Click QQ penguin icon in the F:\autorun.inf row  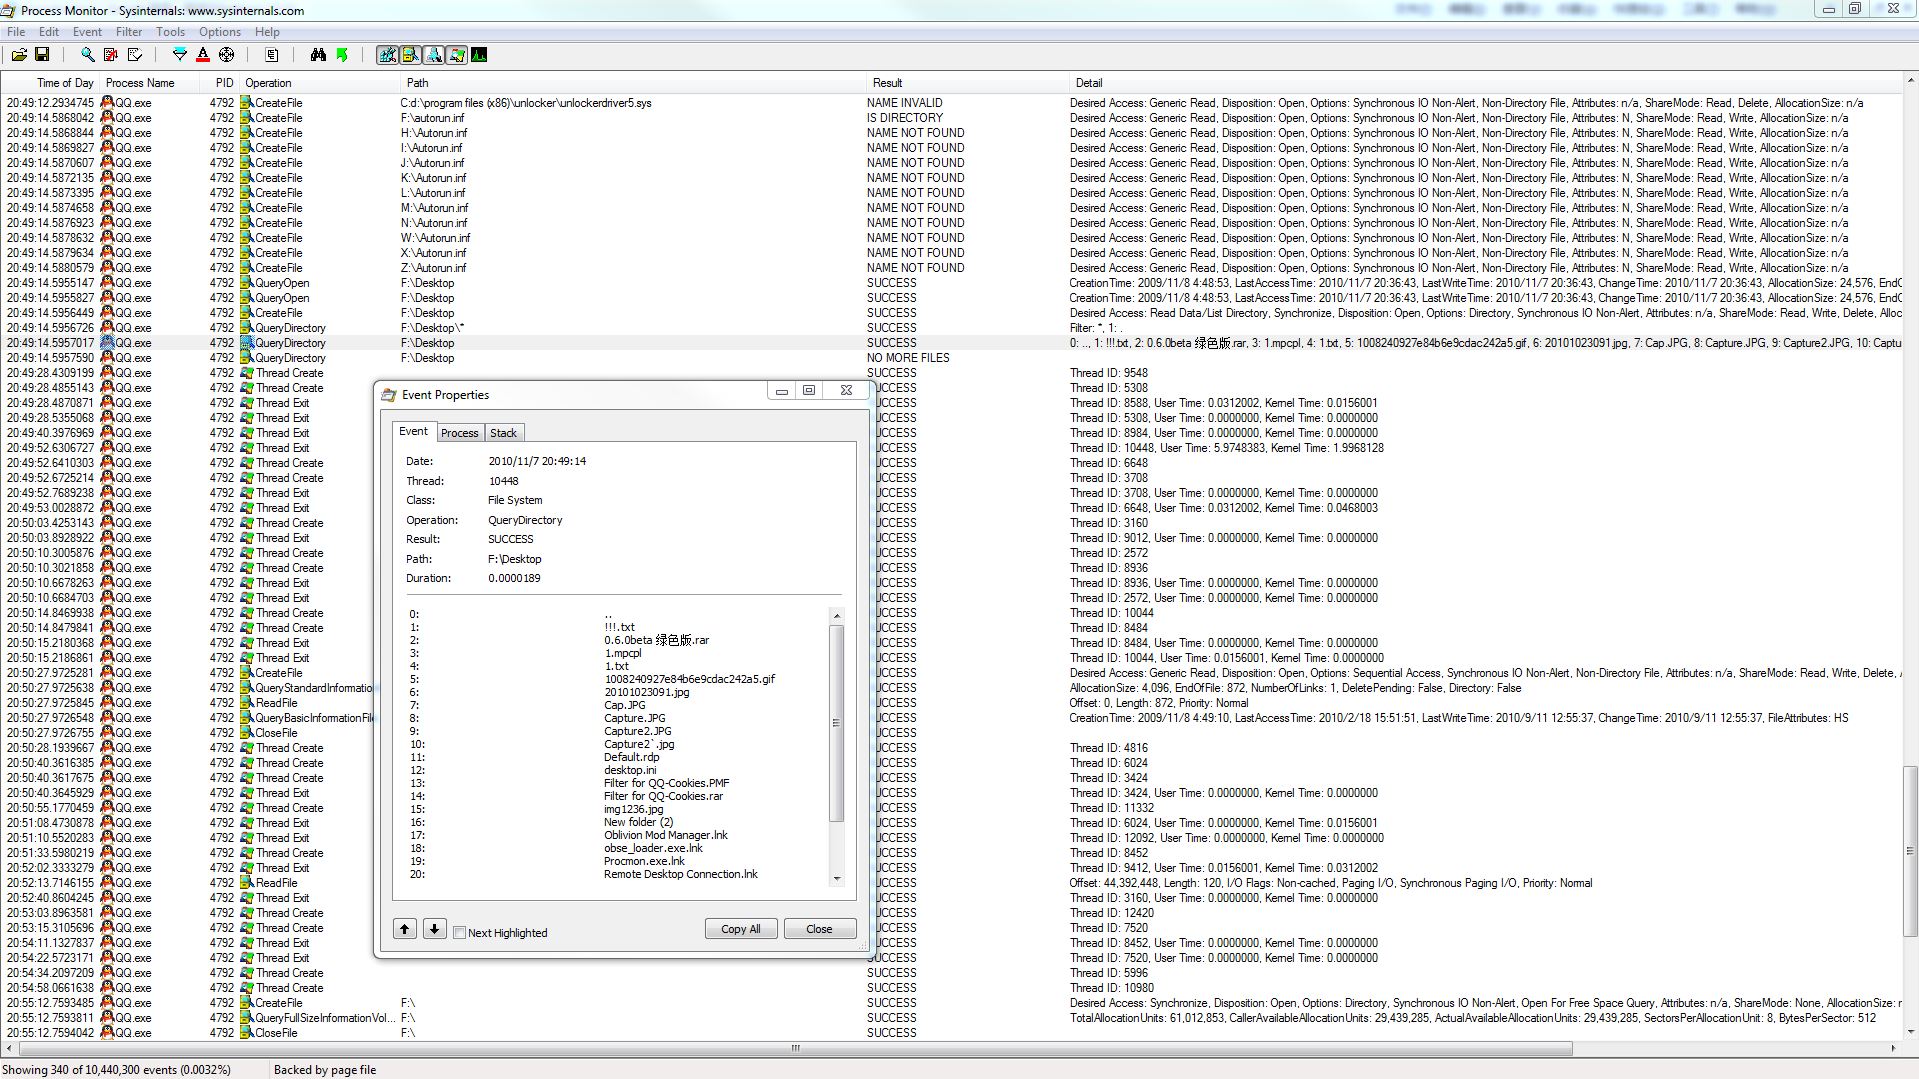click(108, 117)
